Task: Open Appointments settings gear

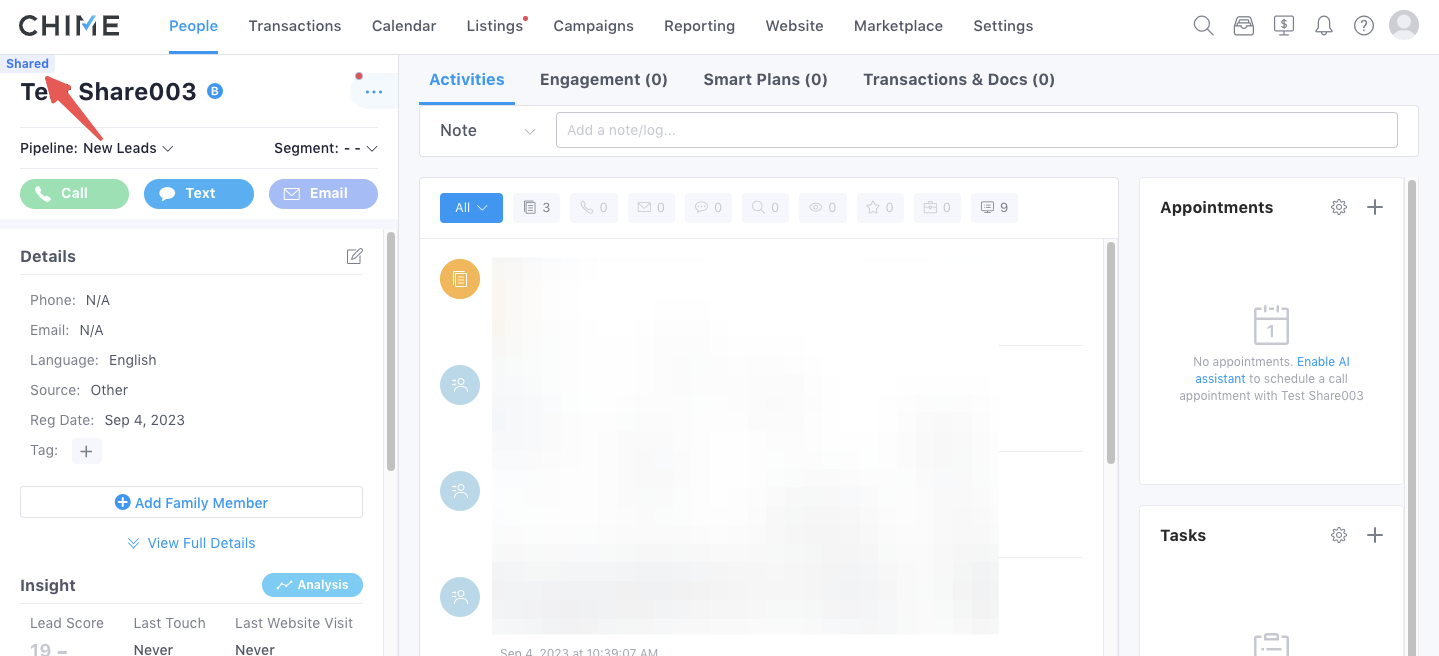Action: (x=1339, y=207)
